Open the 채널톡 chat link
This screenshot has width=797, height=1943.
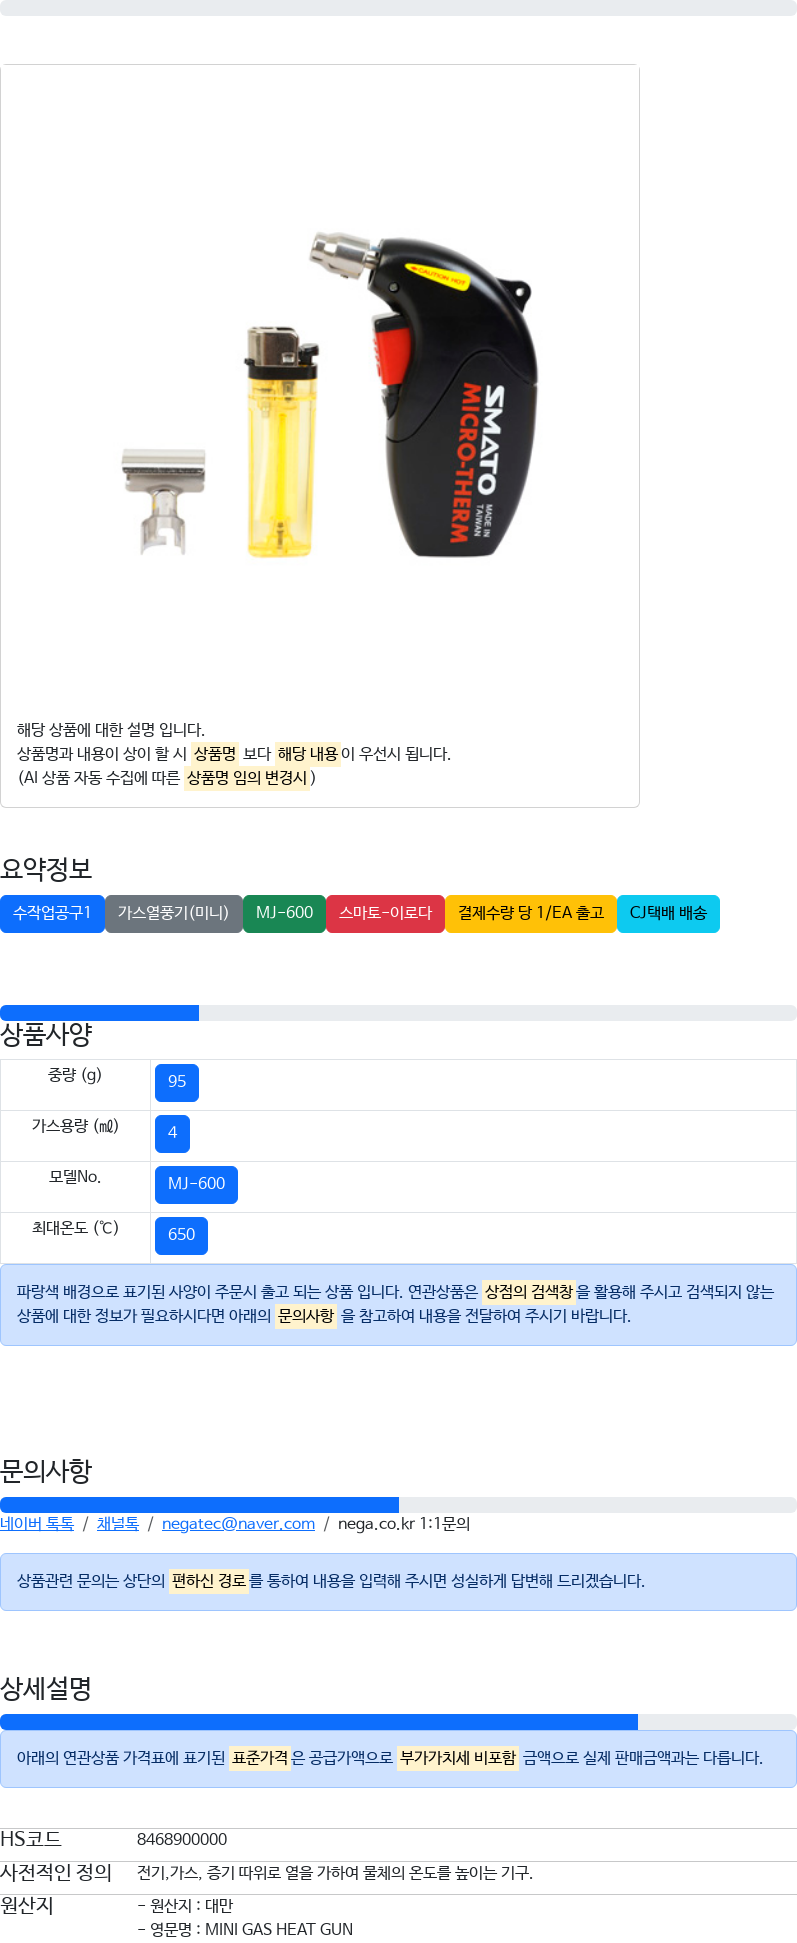click(118, 1524)
